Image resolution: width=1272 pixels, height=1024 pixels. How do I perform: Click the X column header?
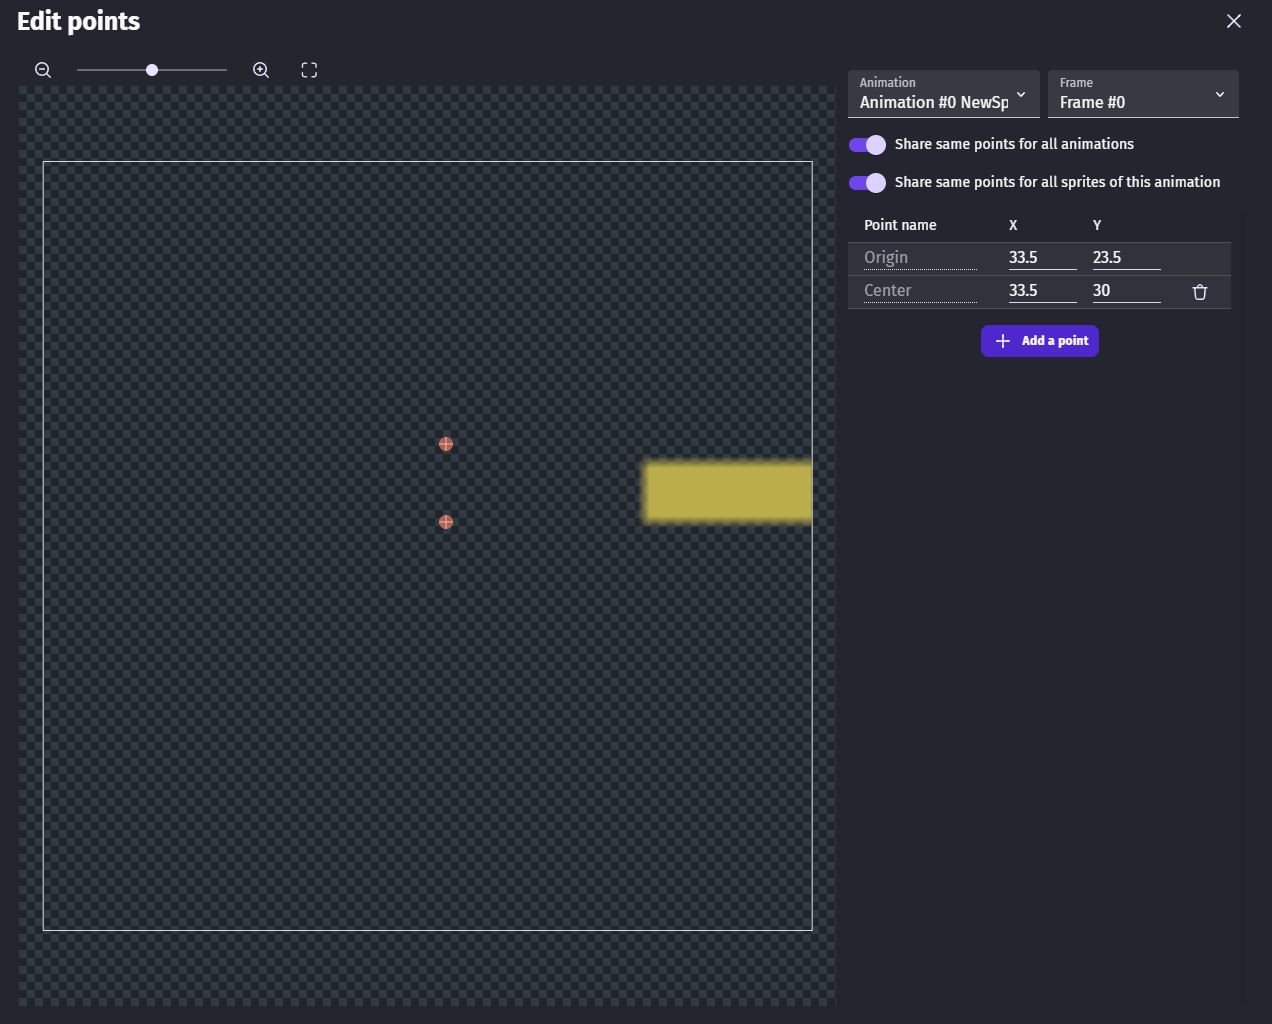coord(1013,225)
